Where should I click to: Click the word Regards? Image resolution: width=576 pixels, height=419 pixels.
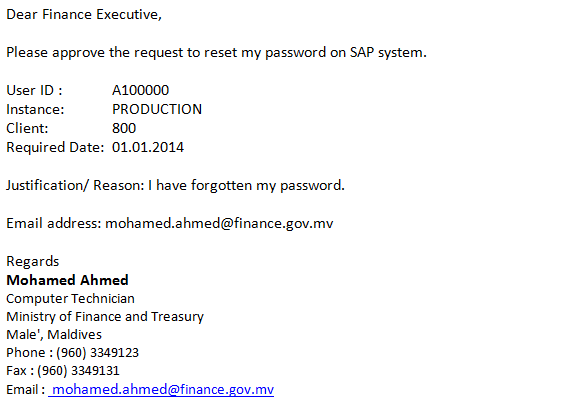(x=33, y=261)
